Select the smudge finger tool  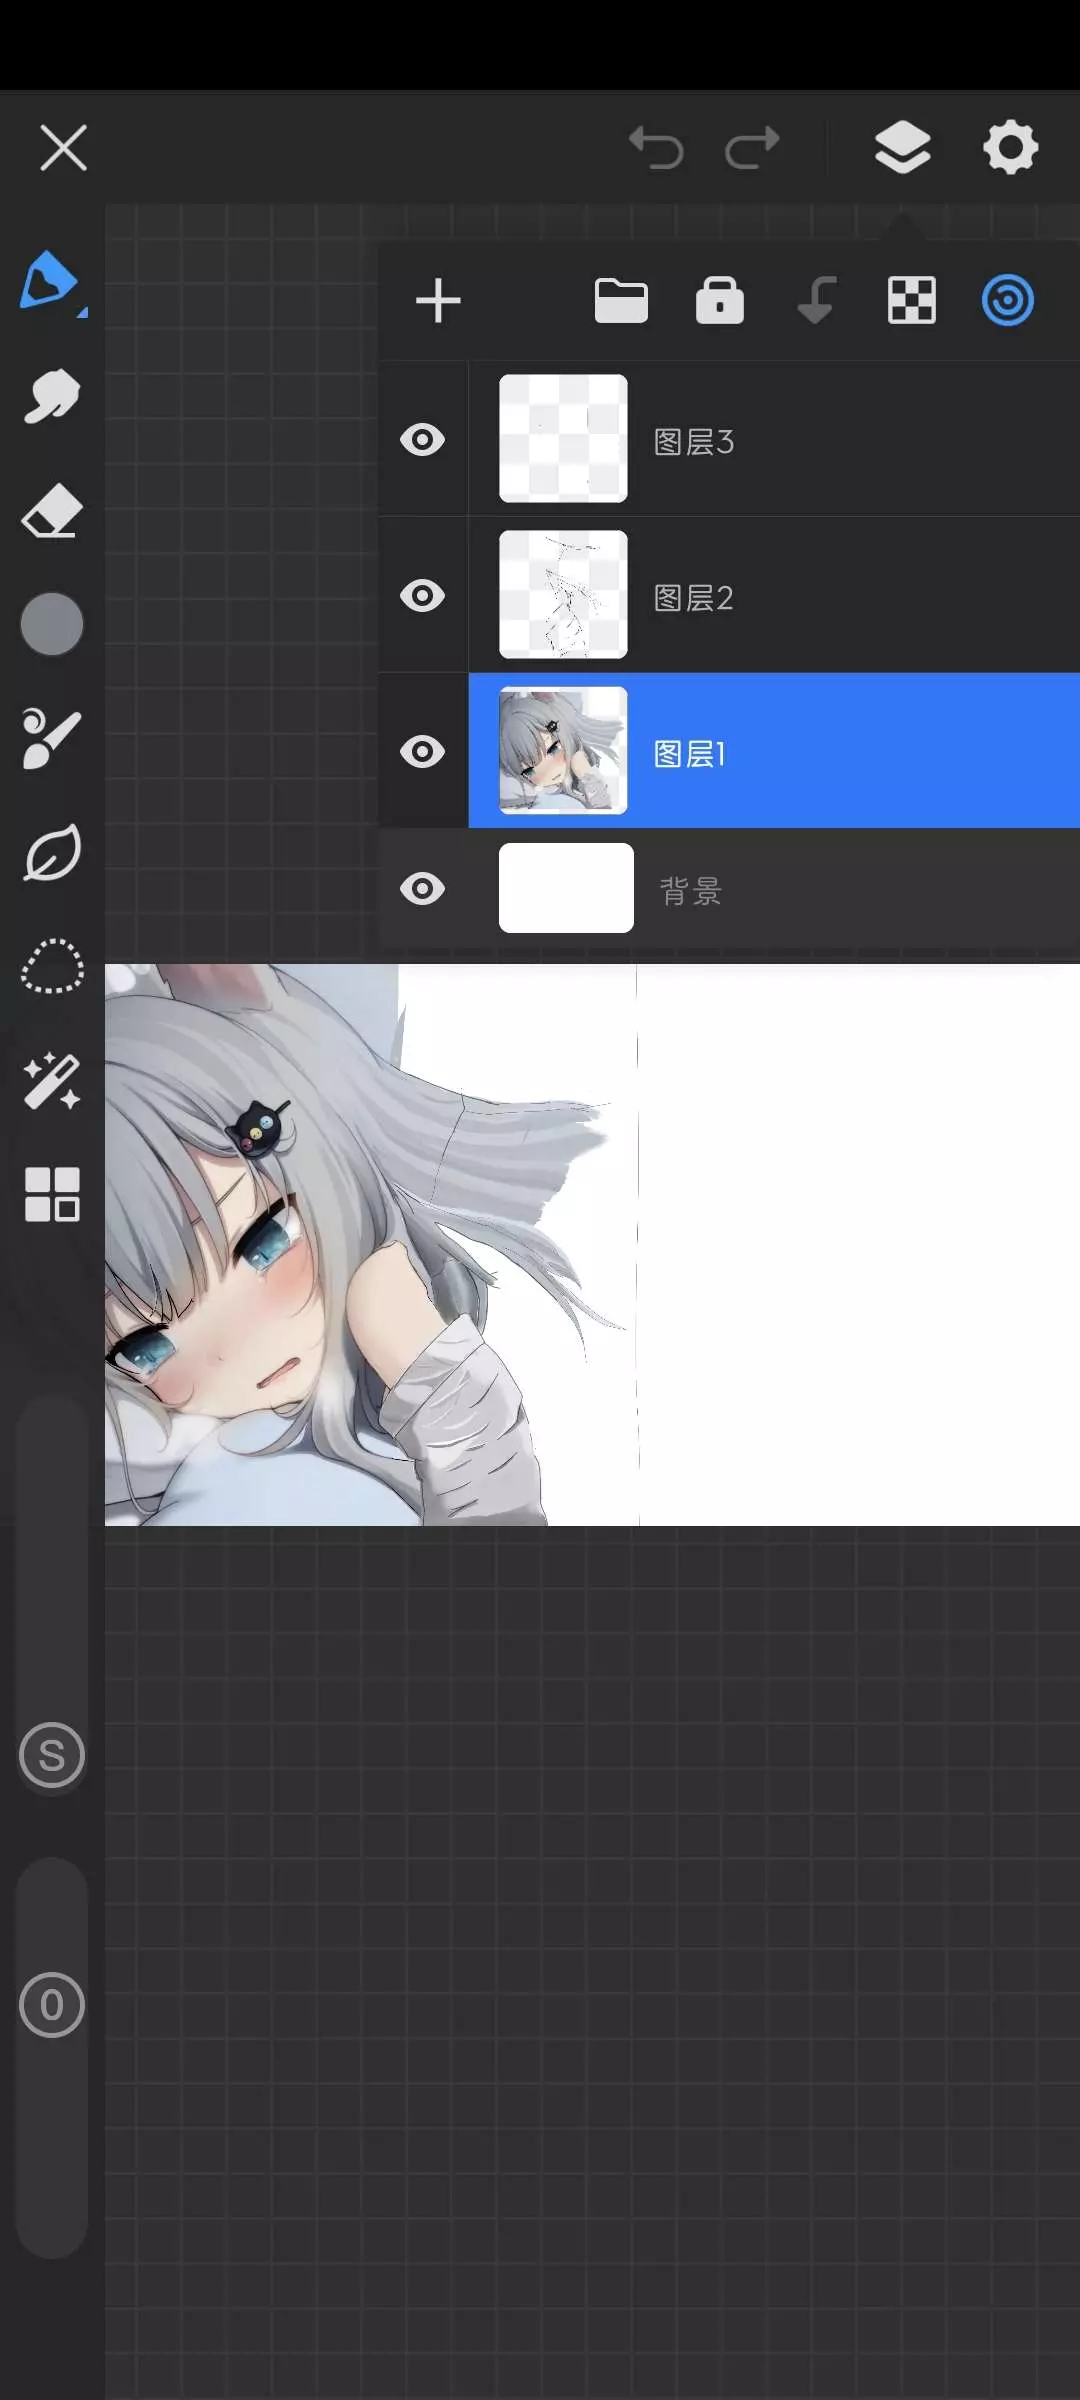coord(51,397)
